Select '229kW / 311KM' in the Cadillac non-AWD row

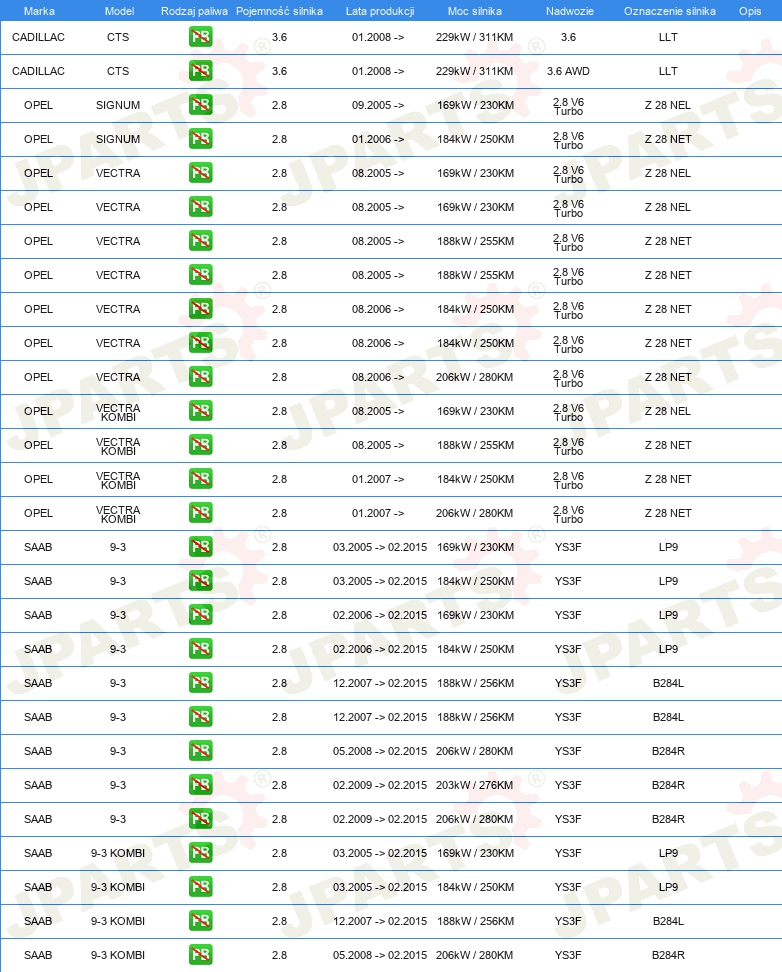(x=474, y=37)
